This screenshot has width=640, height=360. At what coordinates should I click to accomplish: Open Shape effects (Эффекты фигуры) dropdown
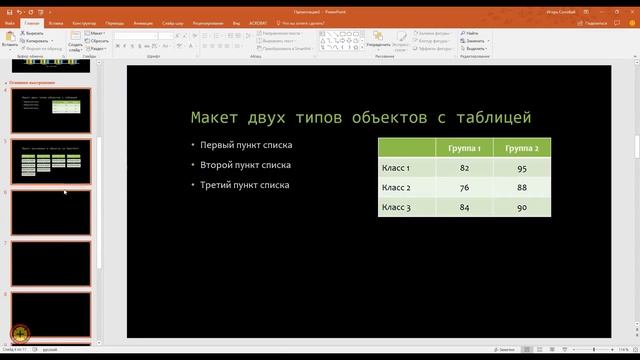[432, 49]
